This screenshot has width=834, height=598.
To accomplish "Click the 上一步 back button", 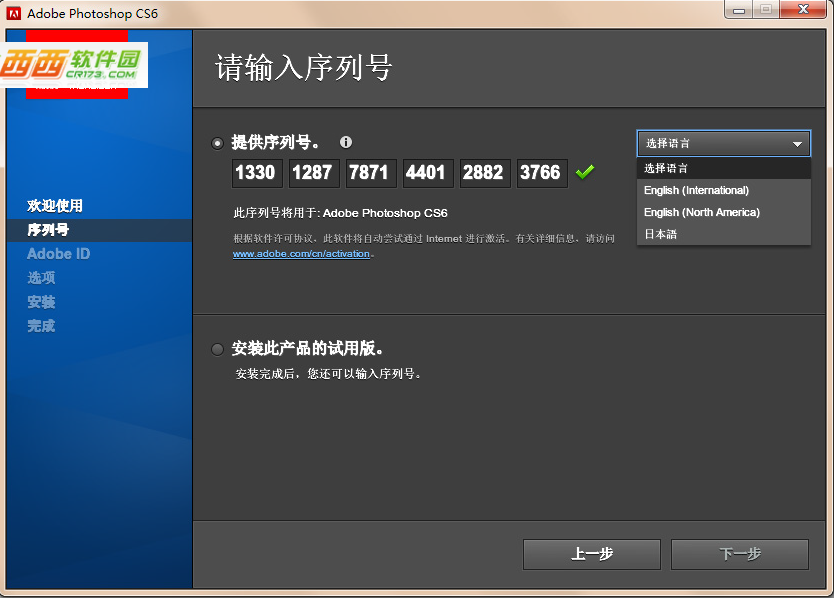I will 591,554.
